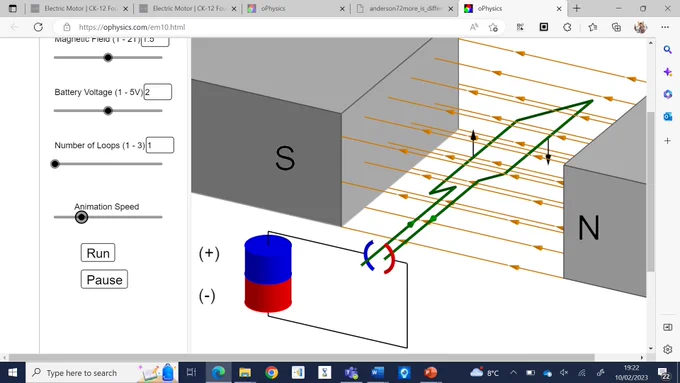Show hidden system tray icons chevron
Image resolution: width=680 pixels, height=383 pixels.
[x=513, y=373]
